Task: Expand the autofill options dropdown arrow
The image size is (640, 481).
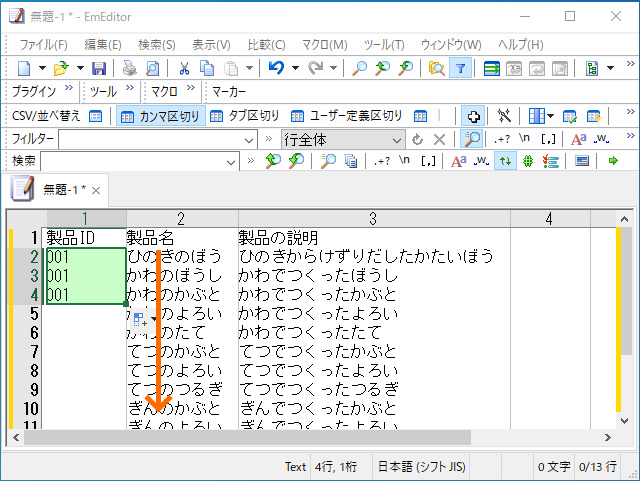Action: tap(153, 318)
